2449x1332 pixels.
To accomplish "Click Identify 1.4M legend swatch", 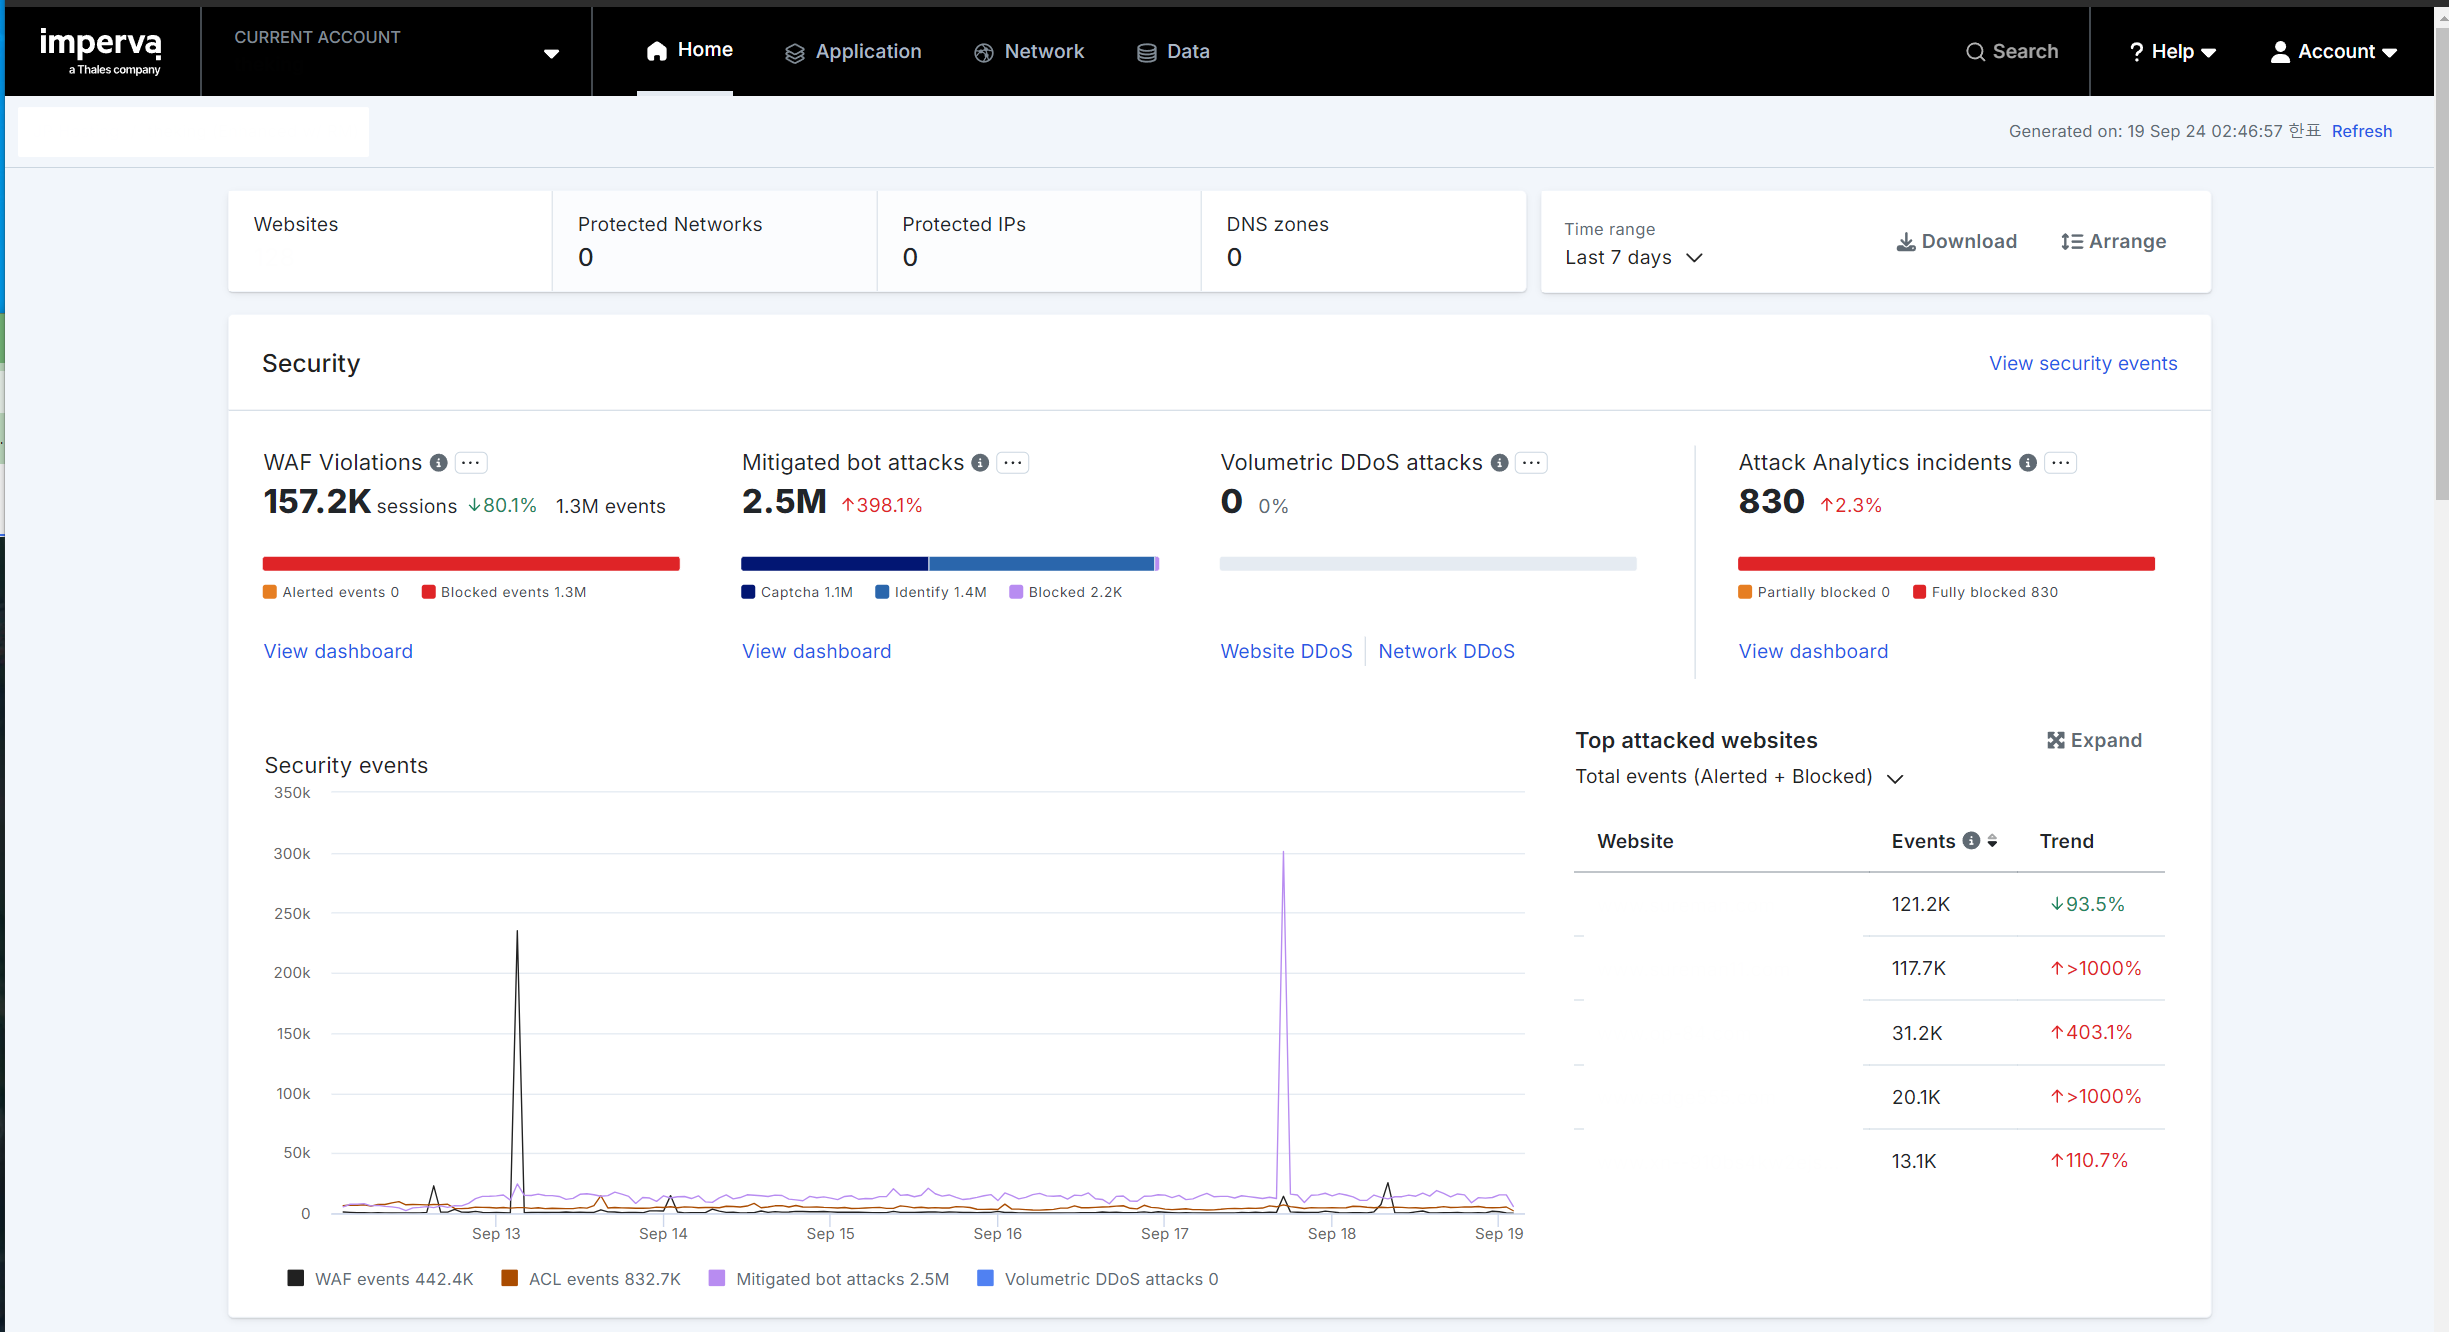I will click(882, 592).
